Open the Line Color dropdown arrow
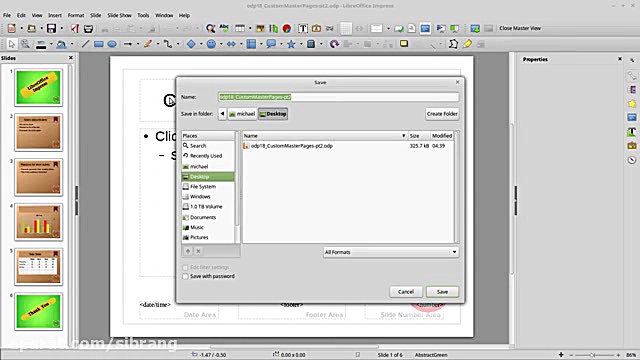 point(51,44)
